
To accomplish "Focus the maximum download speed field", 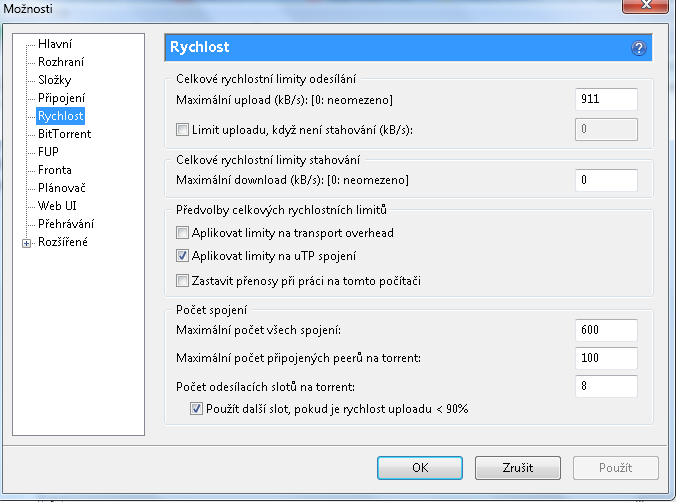I will 607,180.
